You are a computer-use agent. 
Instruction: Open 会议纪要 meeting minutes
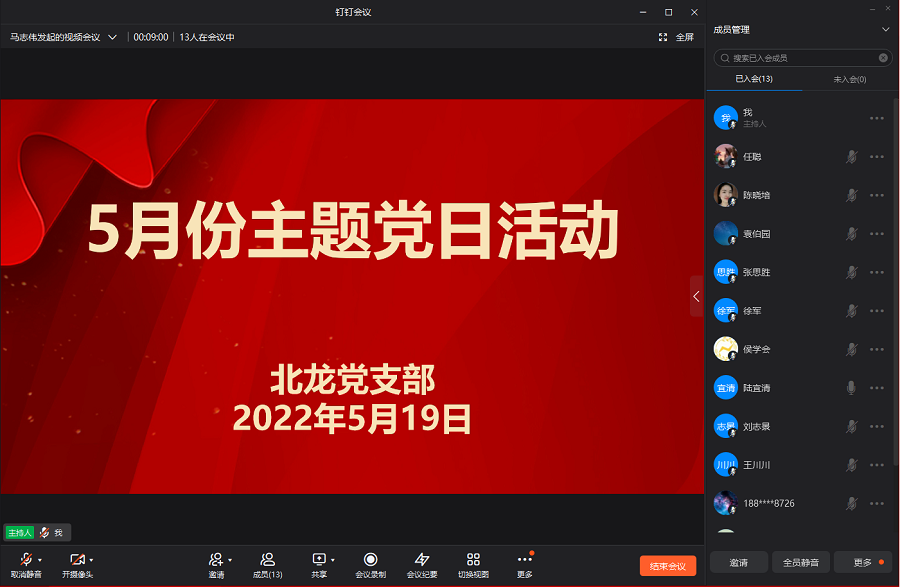tap(422, 560)
